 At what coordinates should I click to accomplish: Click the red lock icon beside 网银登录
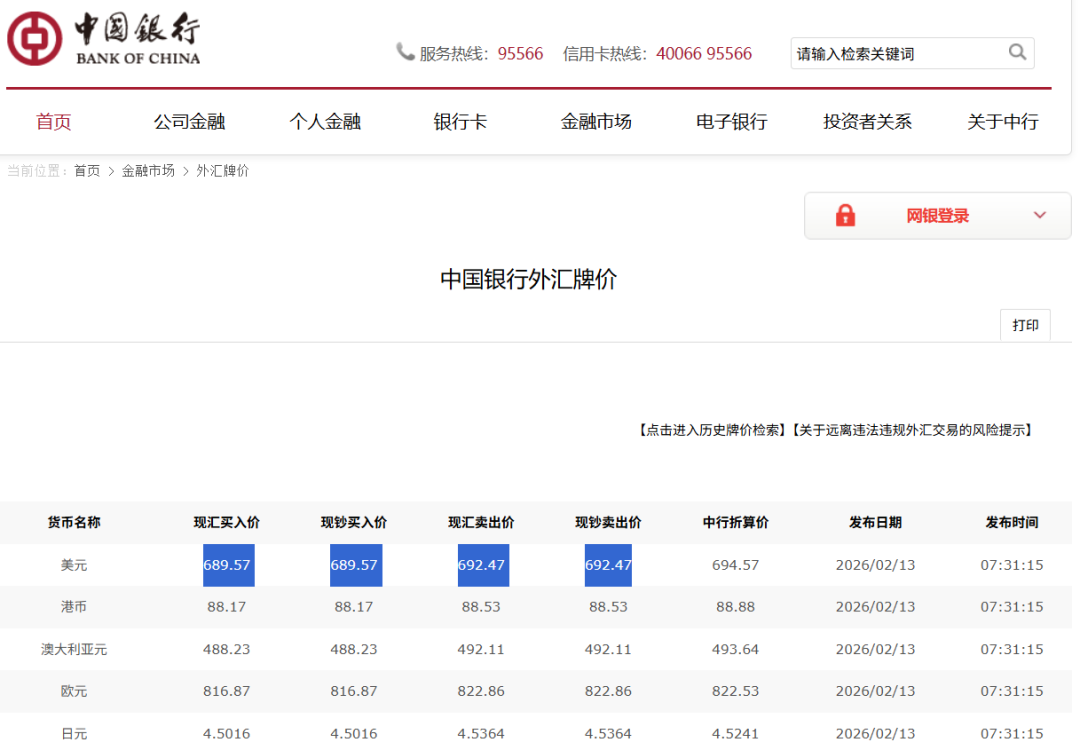pyautogui.click(x=845, y=216)
